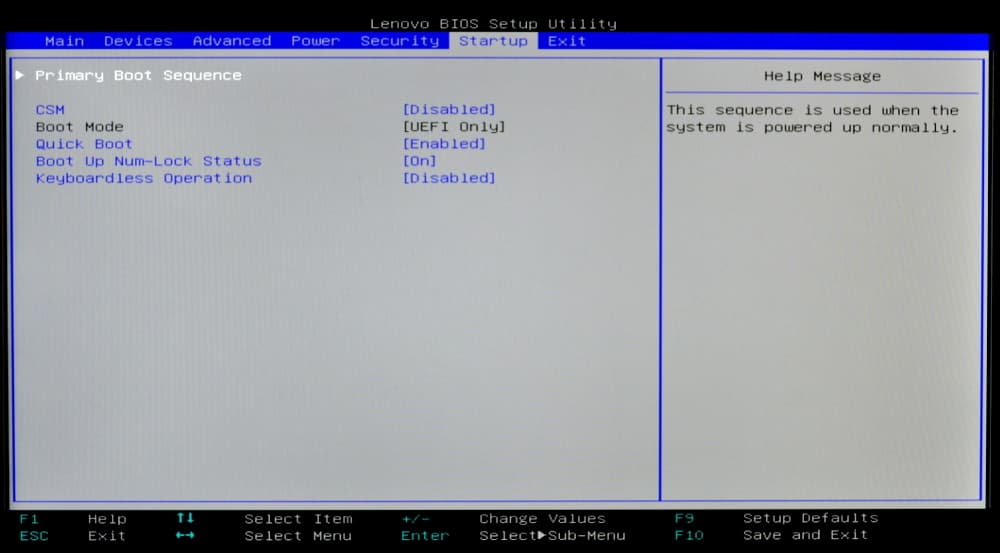Select the CSM setting label
The image size is (1000, 553).
50,110
